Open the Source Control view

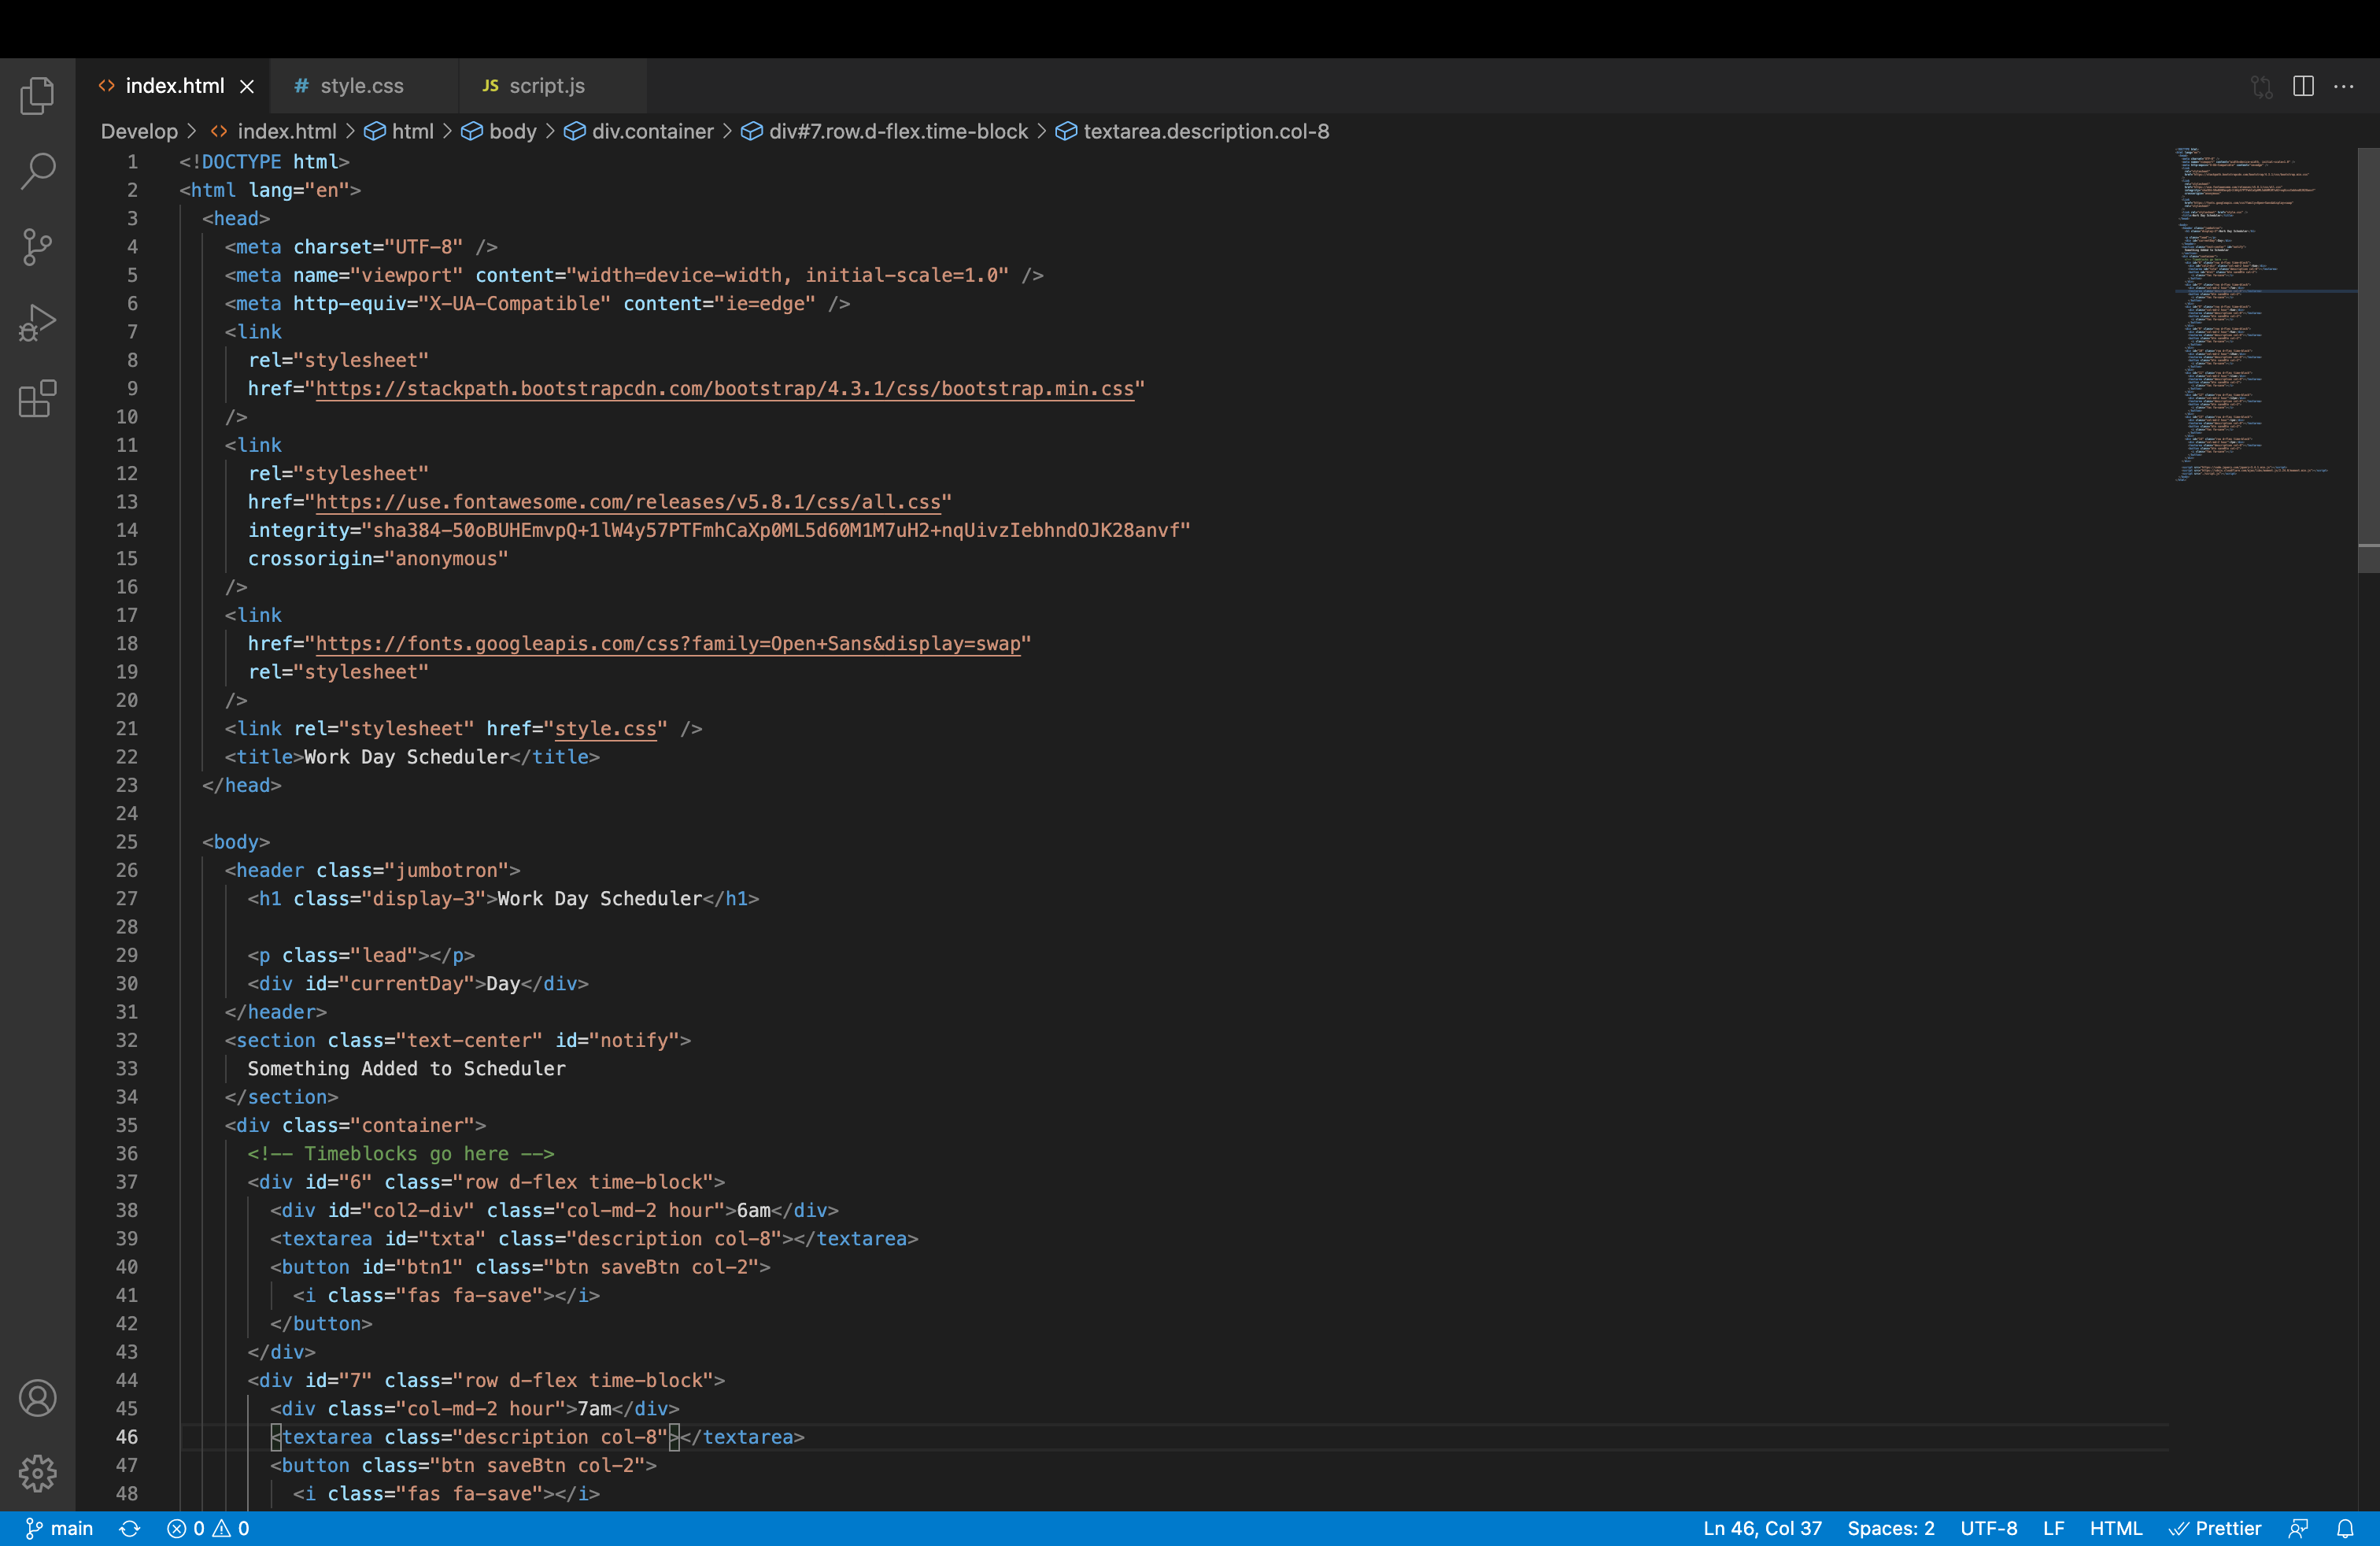point(37,247)
